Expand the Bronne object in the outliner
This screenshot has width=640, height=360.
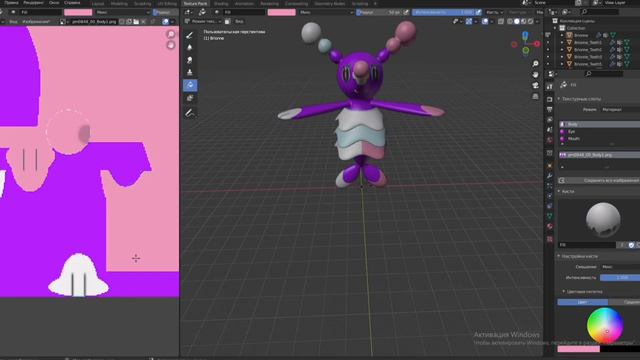tap(562, 35)
